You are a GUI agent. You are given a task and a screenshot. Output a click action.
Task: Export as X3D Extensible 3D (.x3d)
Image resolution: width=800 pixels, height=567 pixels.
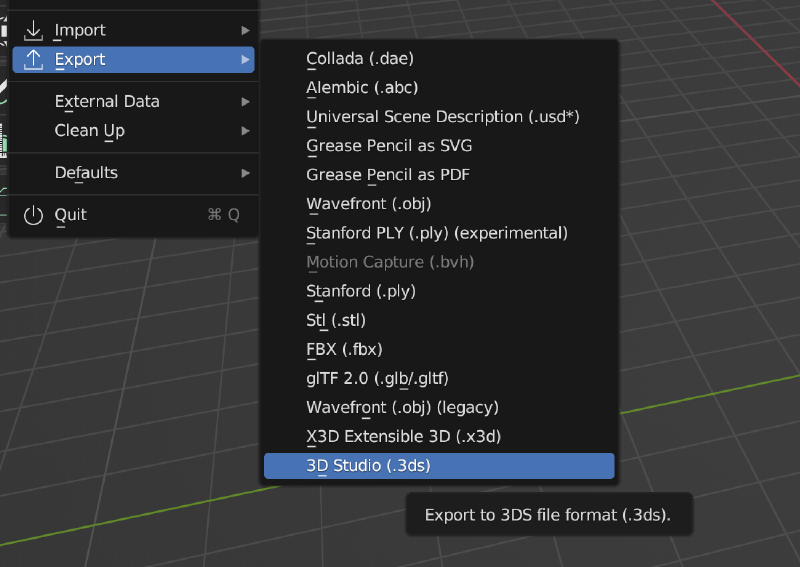click(x=439, y=437)
